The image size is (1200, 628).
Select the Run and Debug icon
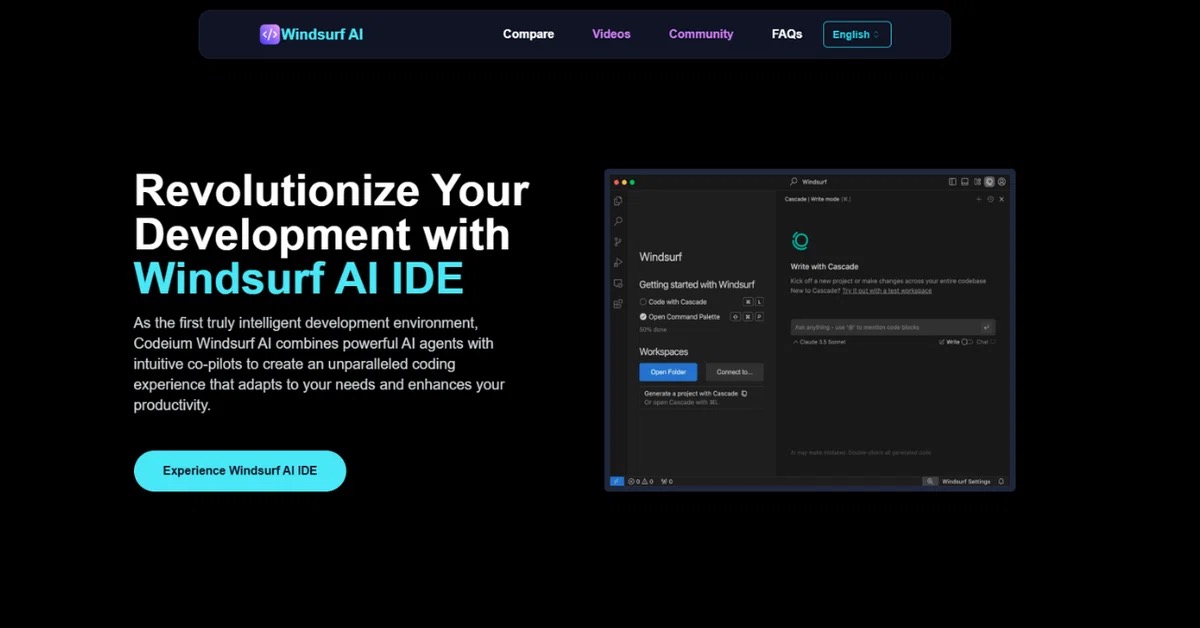[x=618, y=263]
